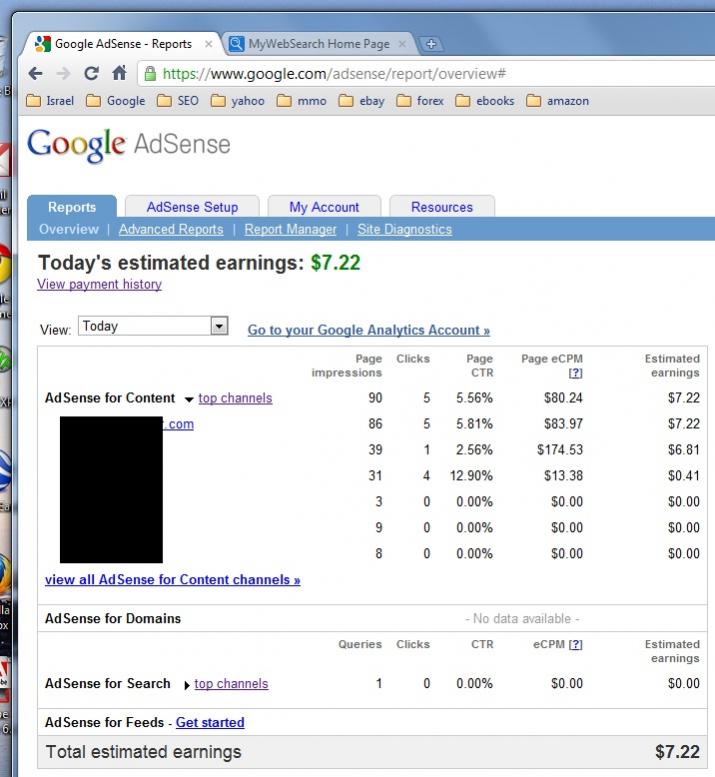This screenshot has width=715, height=777.
Task: Open the View period dropdown showing Today
Action: tap(153, 326)
